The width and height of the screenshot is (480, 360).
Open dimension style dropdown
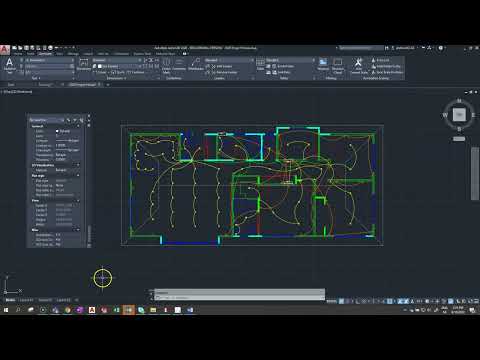coord(117,60)
